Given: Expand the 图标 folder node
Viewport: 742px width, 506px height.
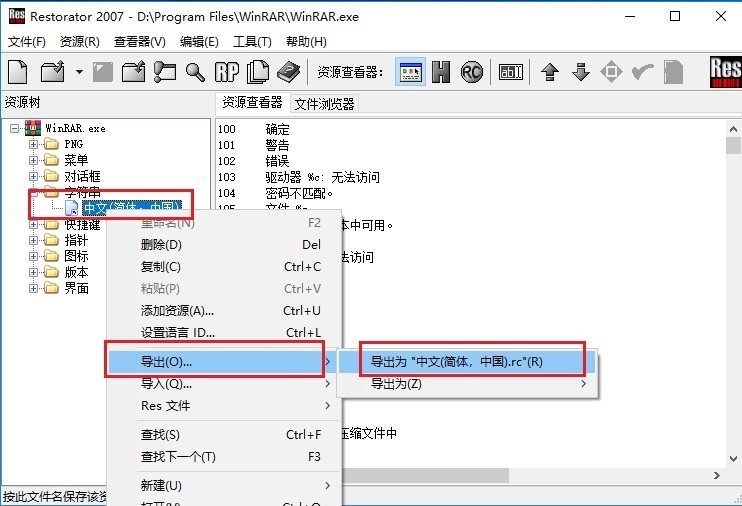Looking at the screenshot, I should [33, 256].
